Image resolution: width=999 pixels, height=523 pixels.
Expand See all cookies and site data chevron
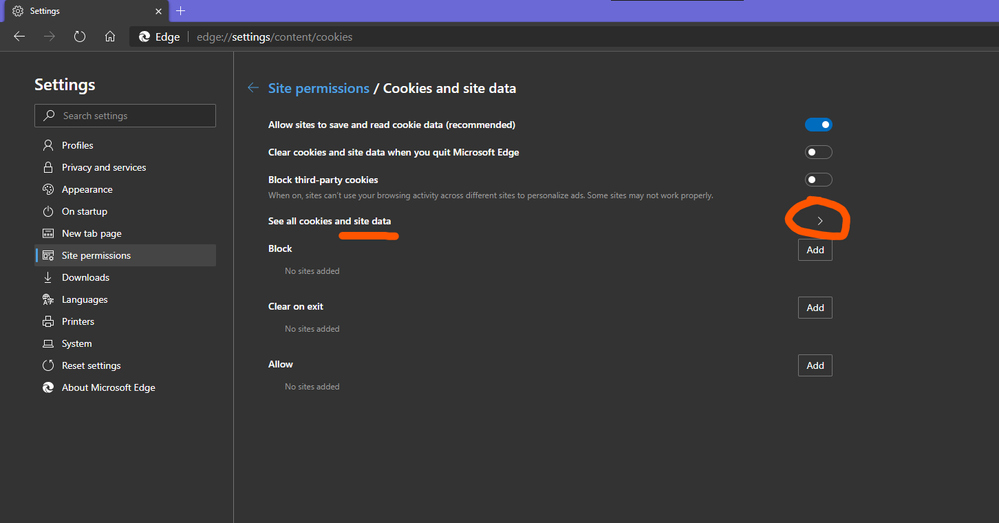[x=820, y=221]
